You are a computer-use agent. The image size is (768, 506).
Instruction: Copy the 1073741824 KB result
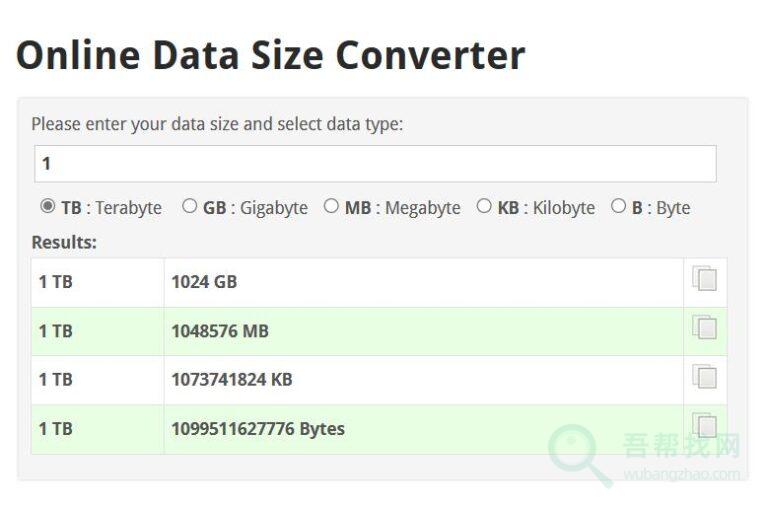click(x=705, y=378)
